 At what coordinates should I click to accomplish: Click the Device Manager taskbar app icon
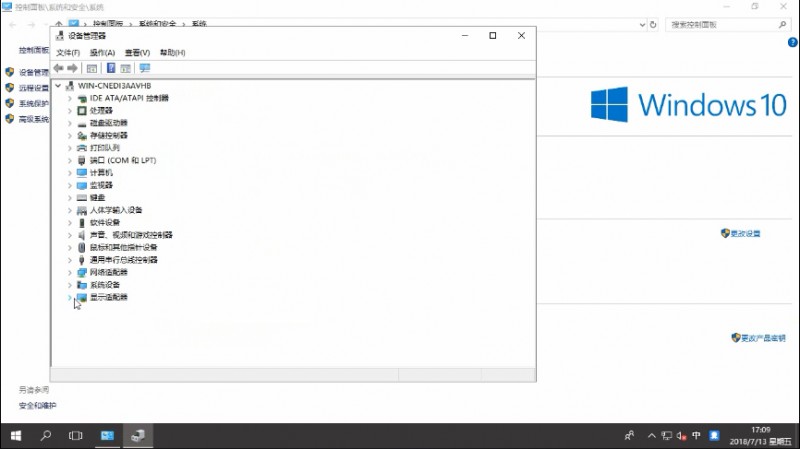coord(138,436)
